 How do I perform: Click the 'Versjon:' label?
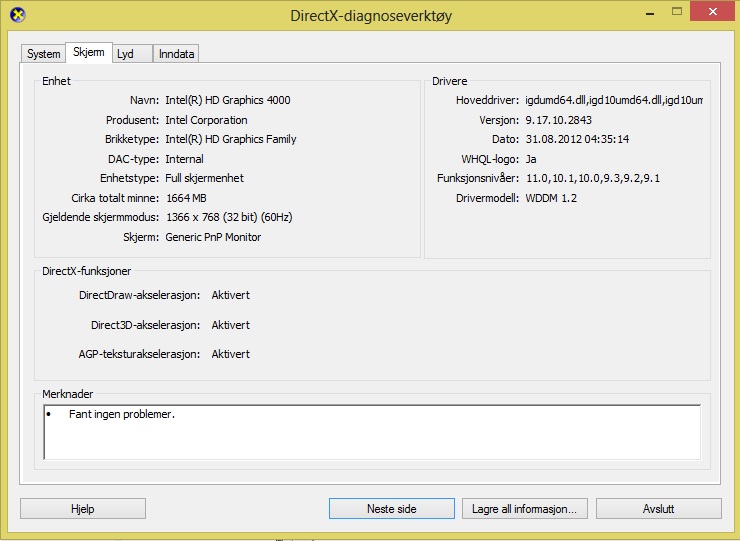[x=499, y=120]
